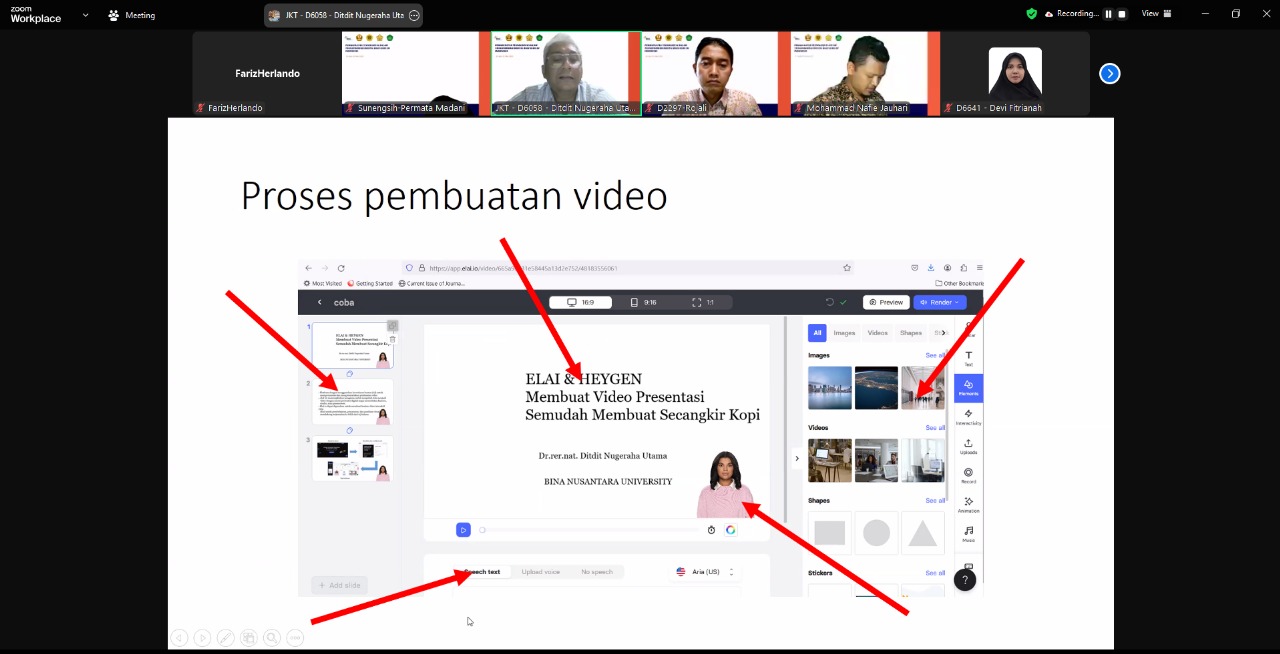Stop the Zoom recording

click(1122, 14)
